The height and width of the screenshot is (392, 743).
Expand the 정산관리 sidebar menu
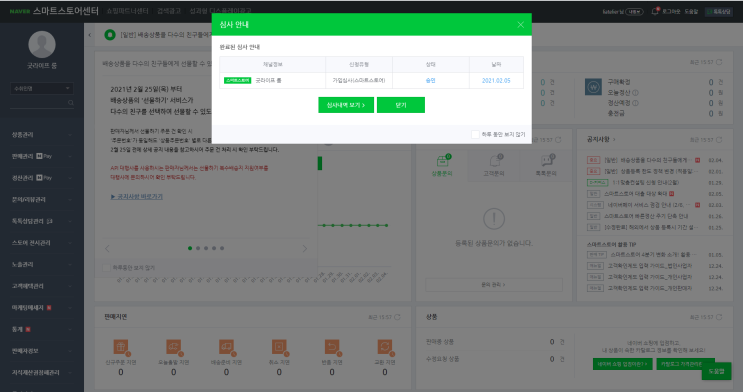coord(42,178)
